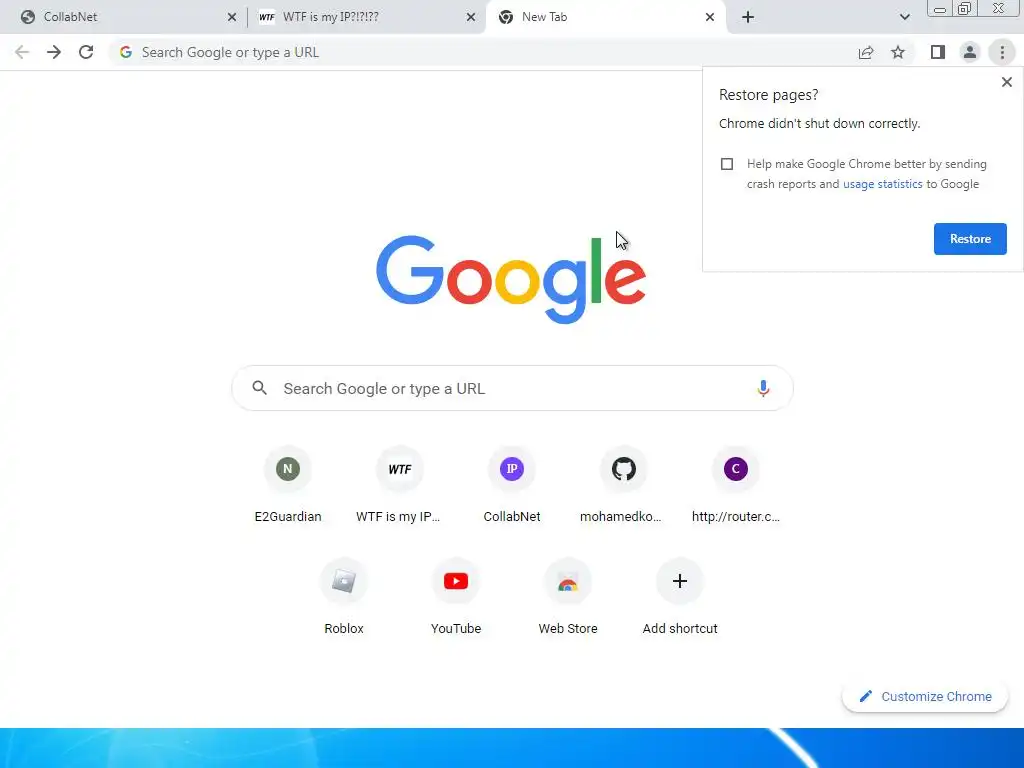
Task: Click the "Restore pages?" heading text
Action: [x=768, y=95]
